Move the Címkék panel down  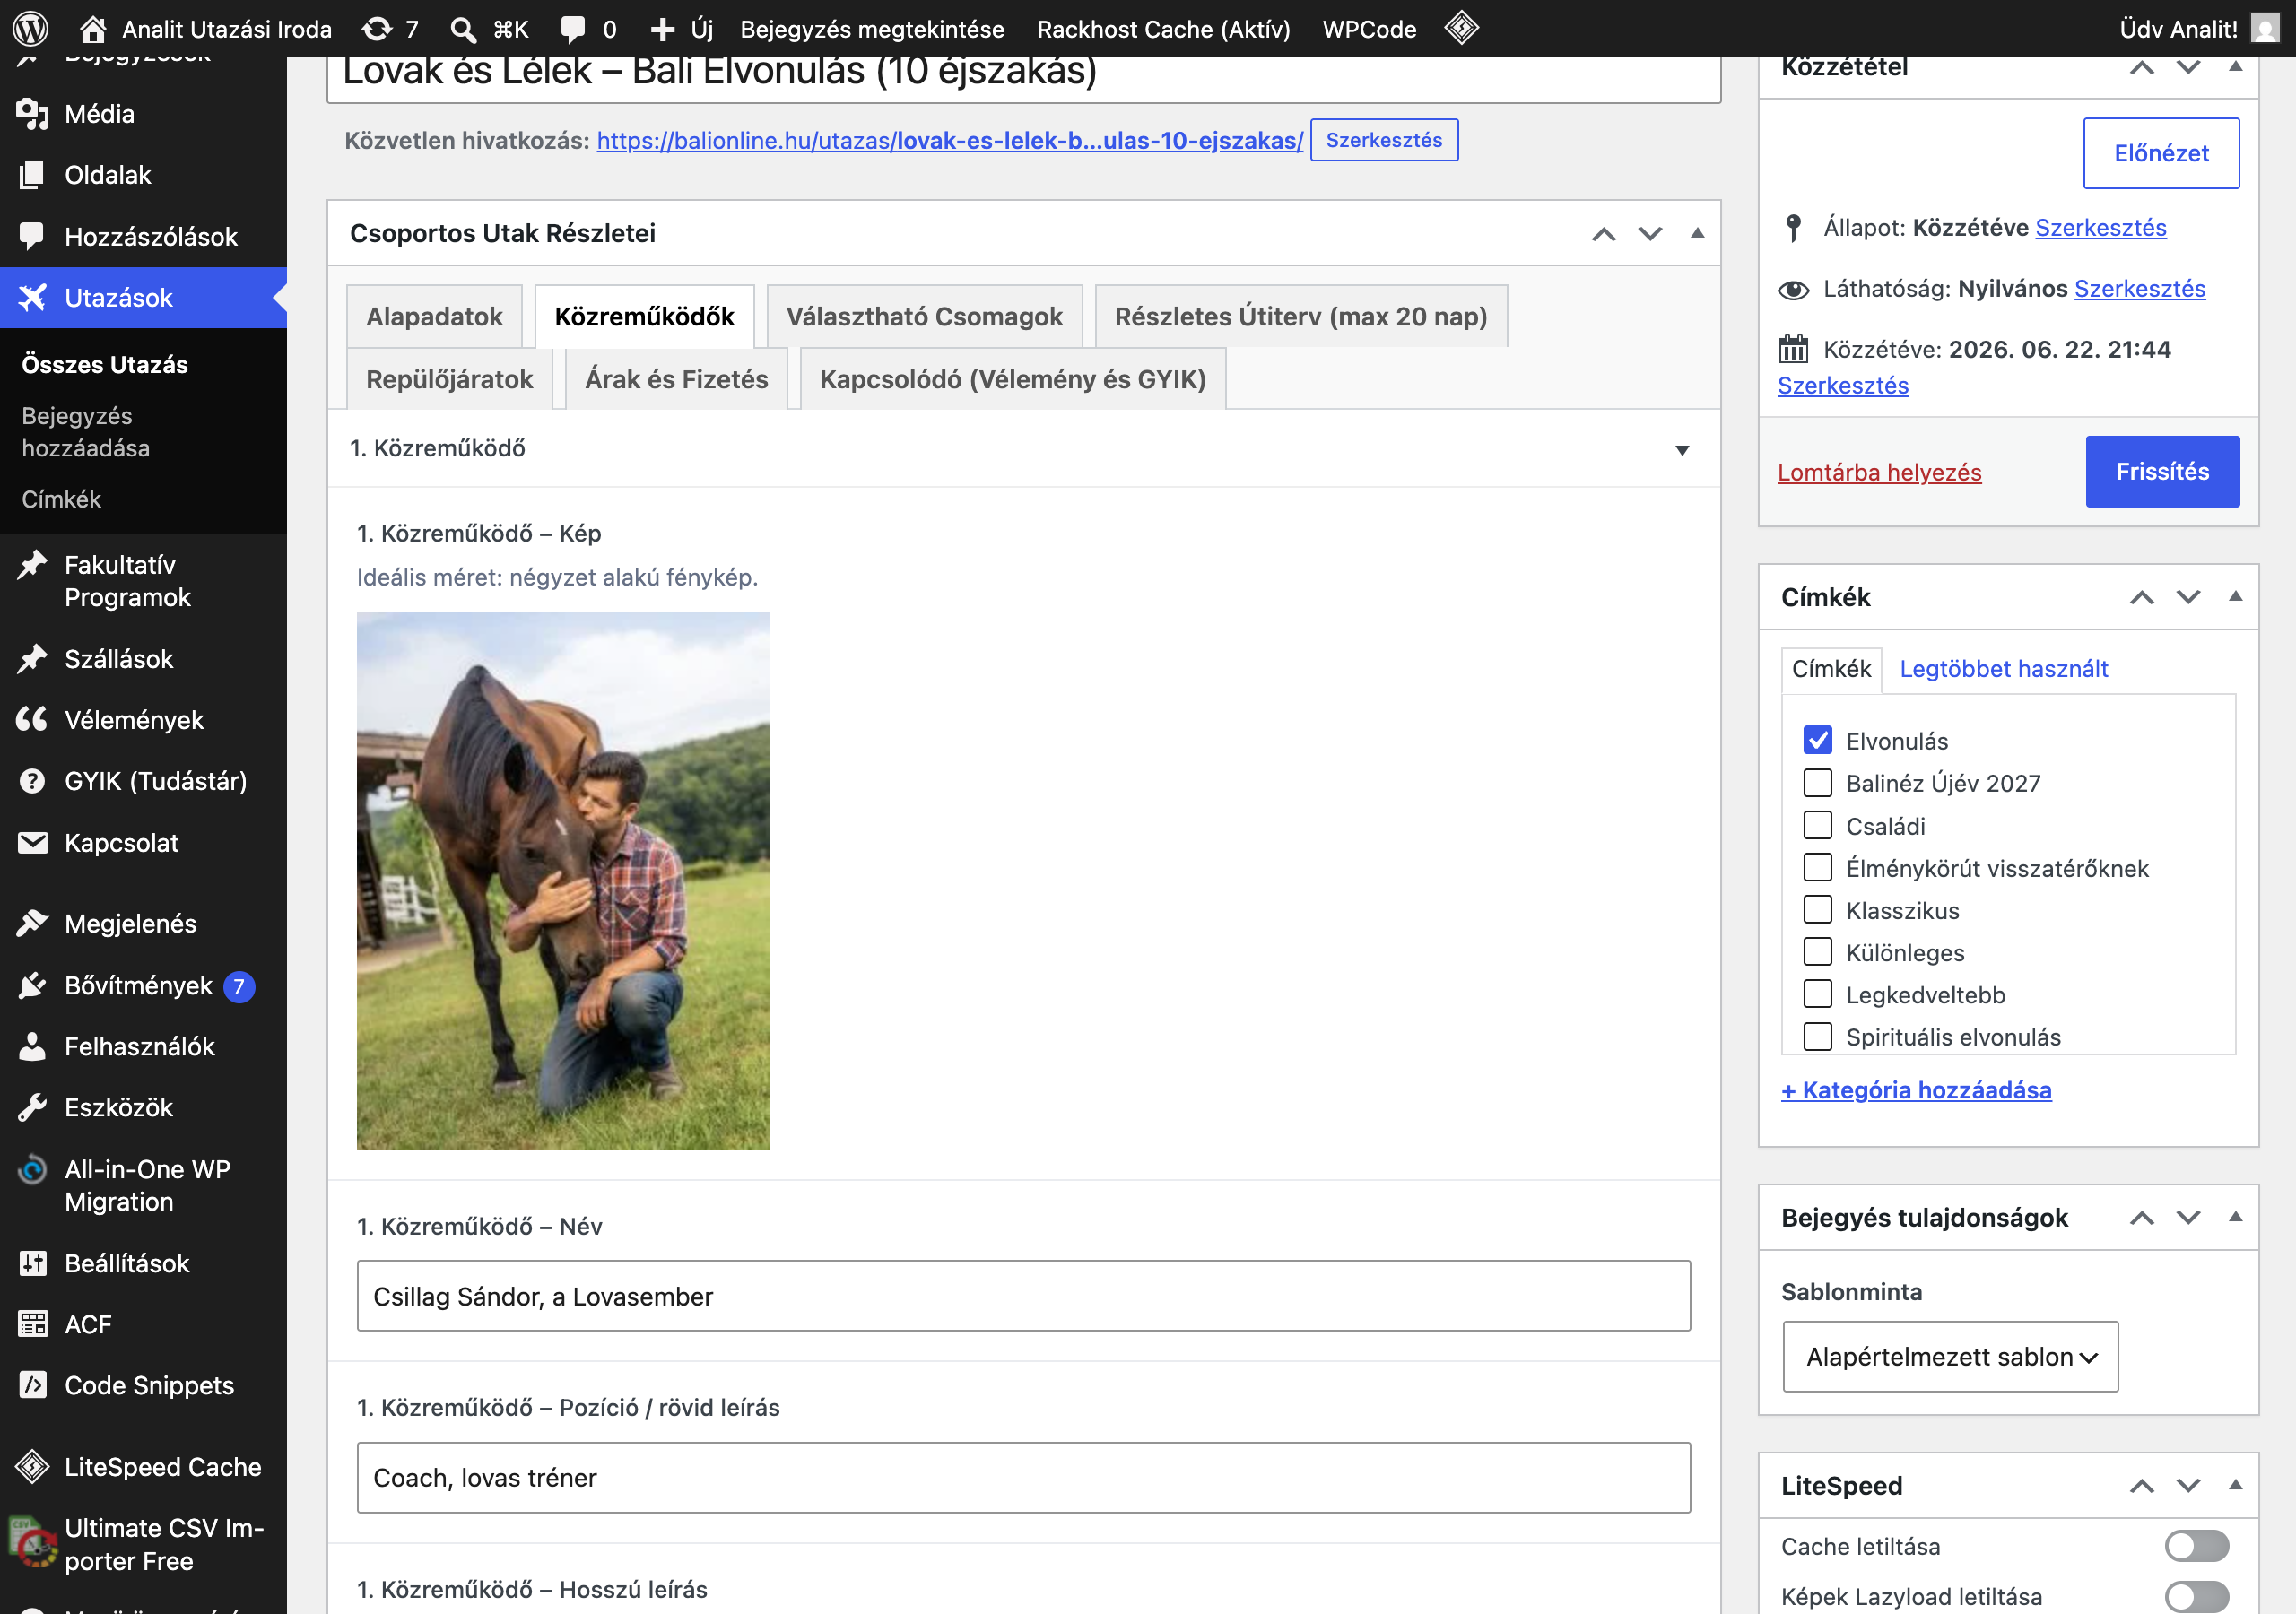(x=2188, y=597)
